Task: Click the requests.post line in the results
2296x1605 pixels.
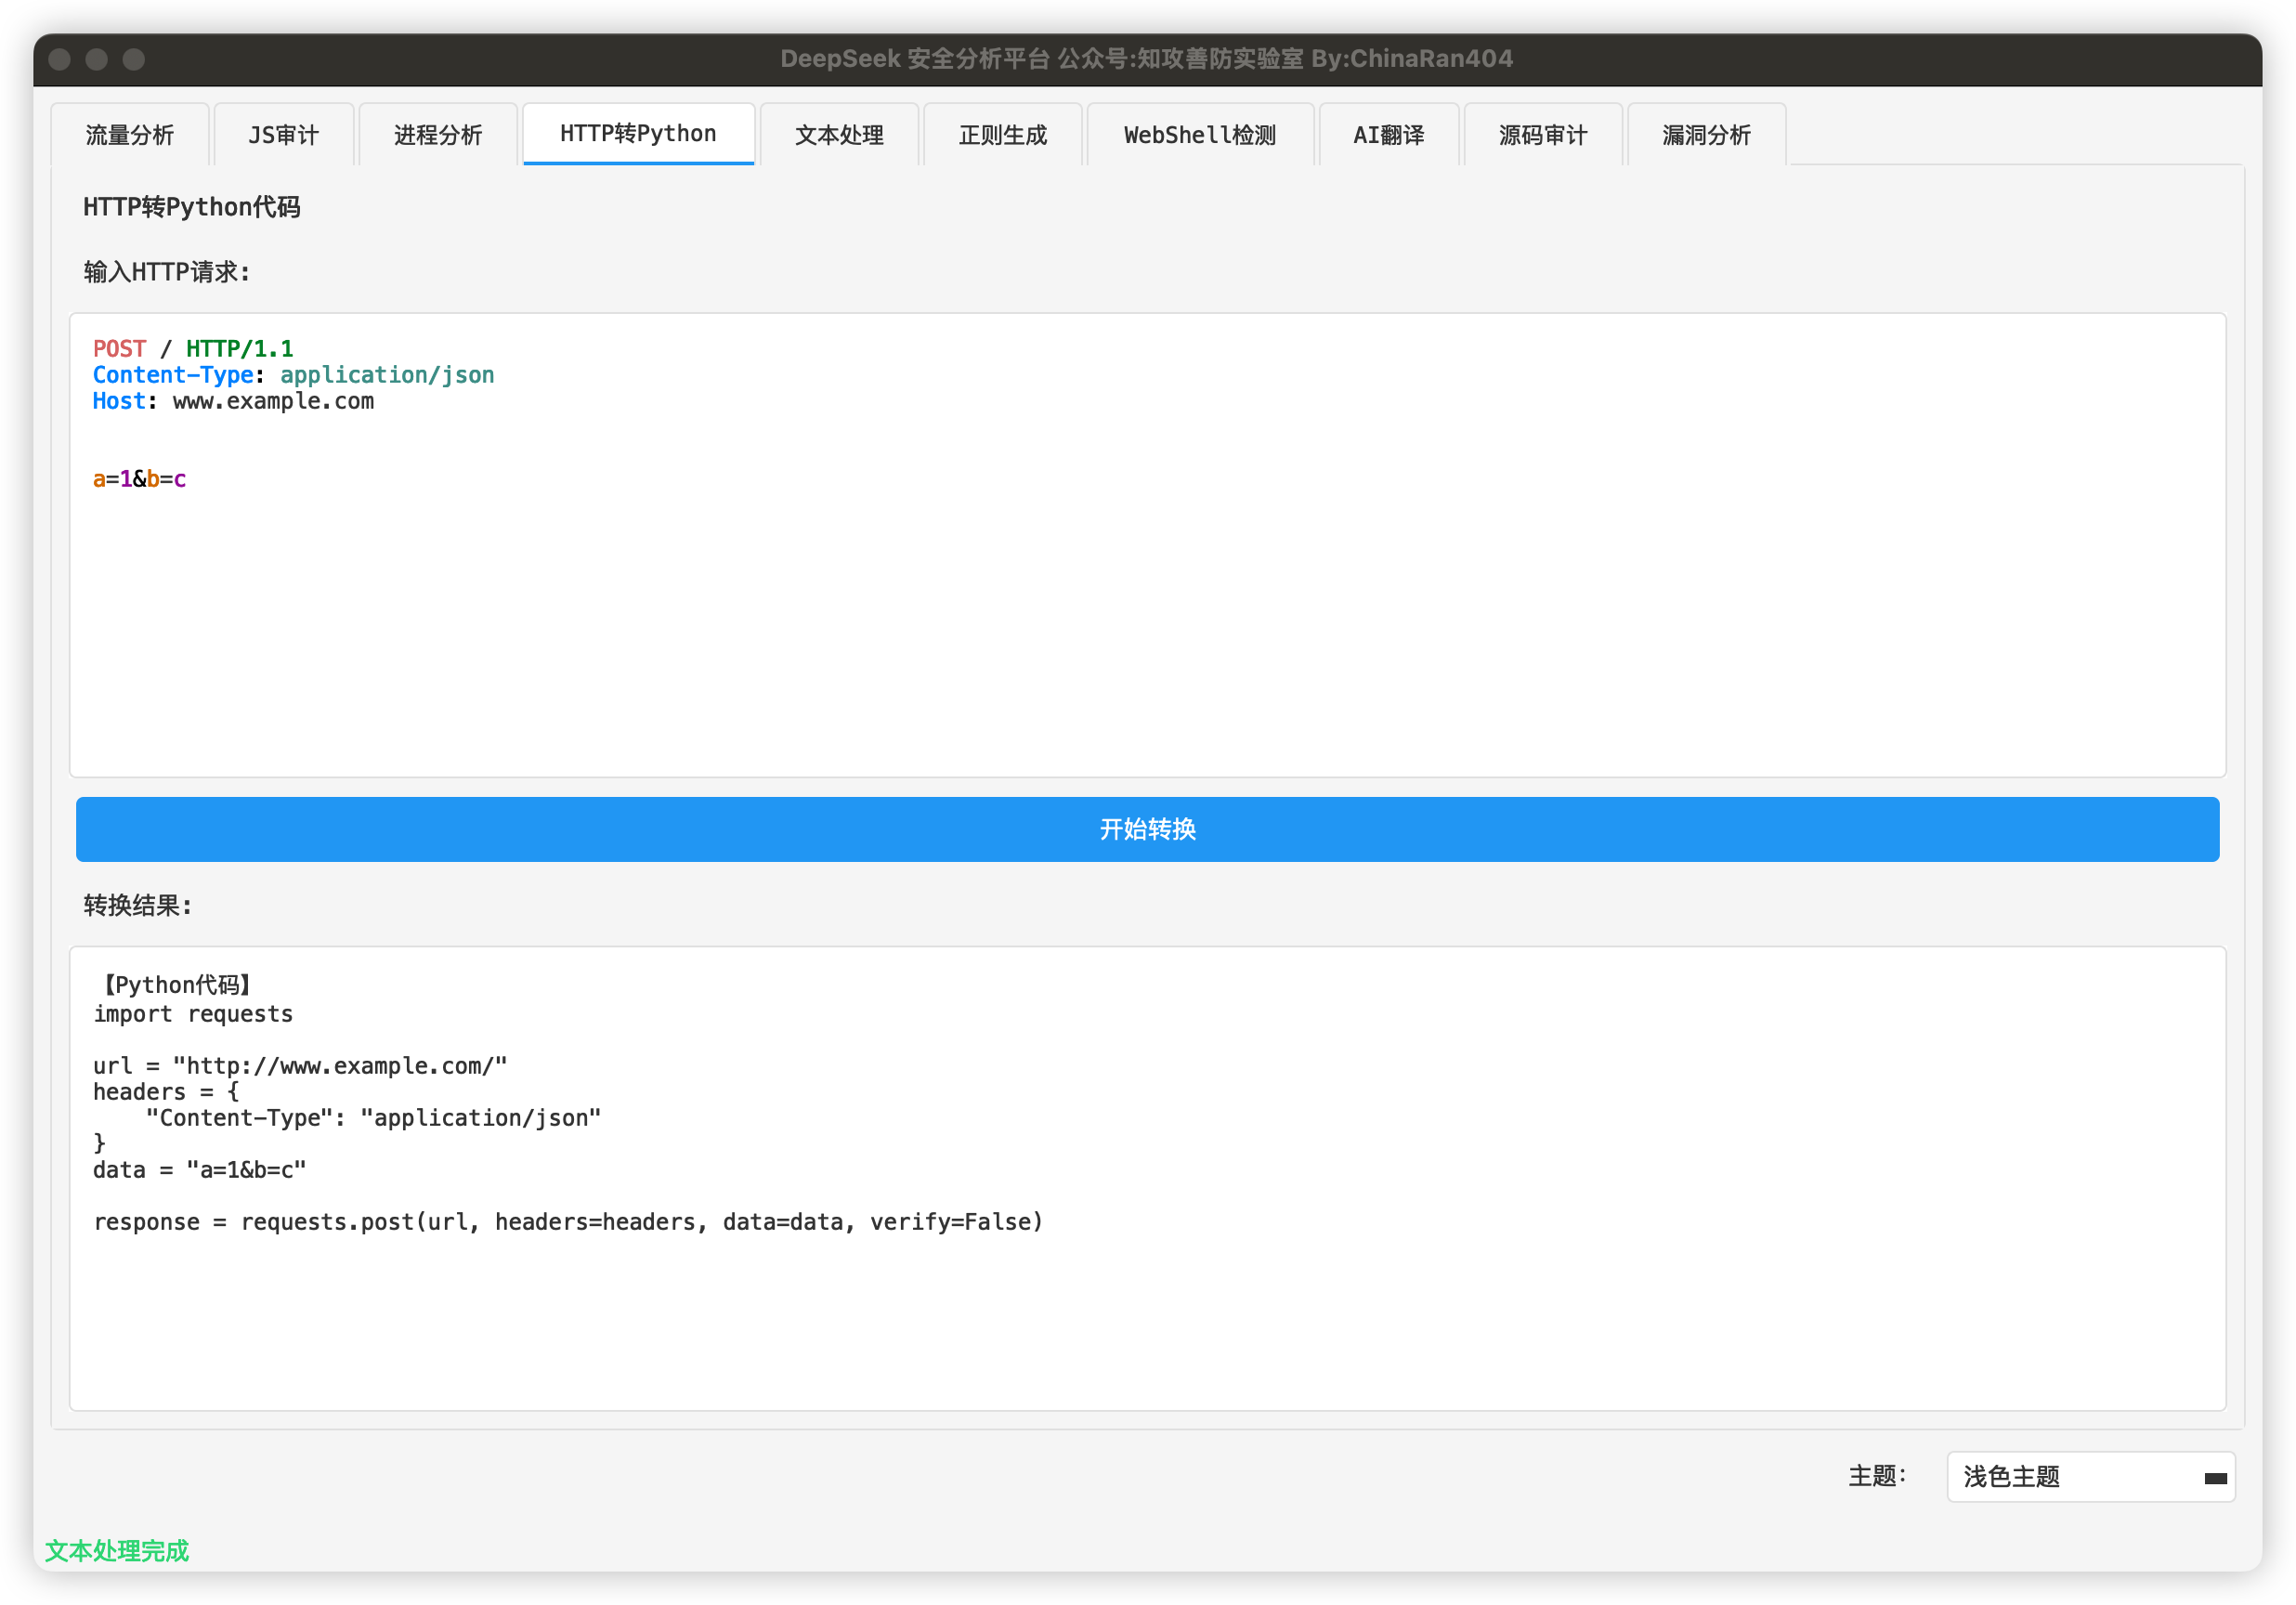Action: 567,1222
